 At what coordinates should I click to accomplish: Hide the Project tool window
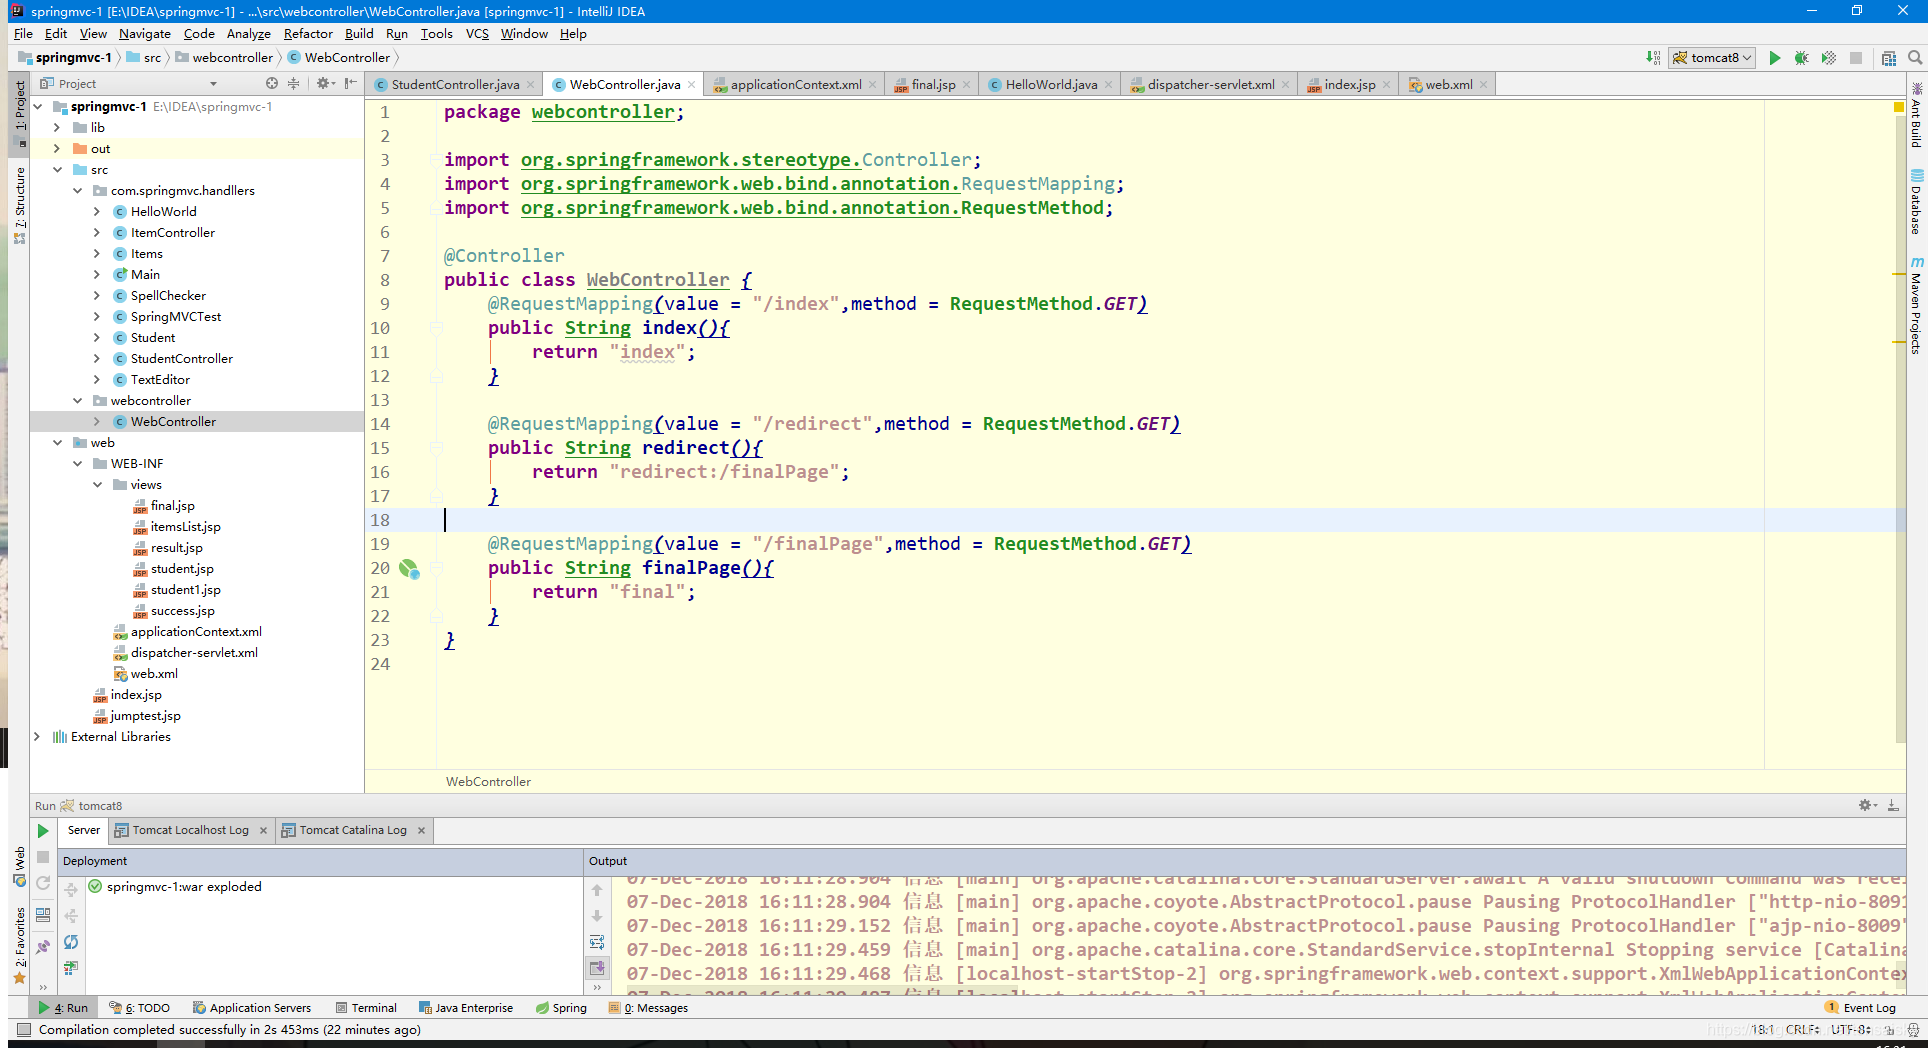350,83
